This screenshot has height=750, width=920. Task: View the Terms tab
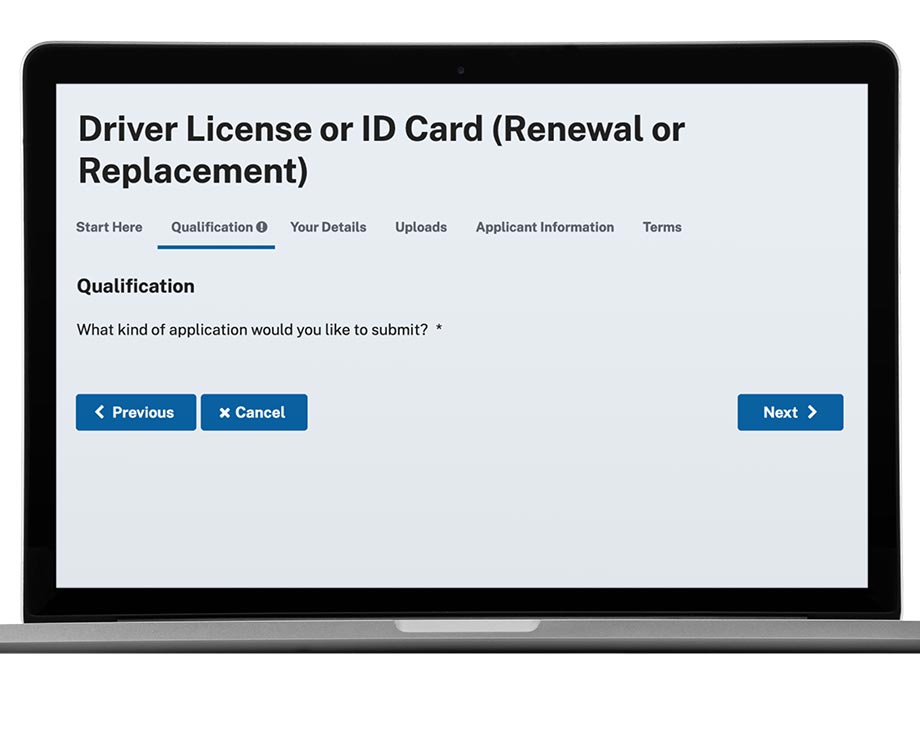click(662, 227)
